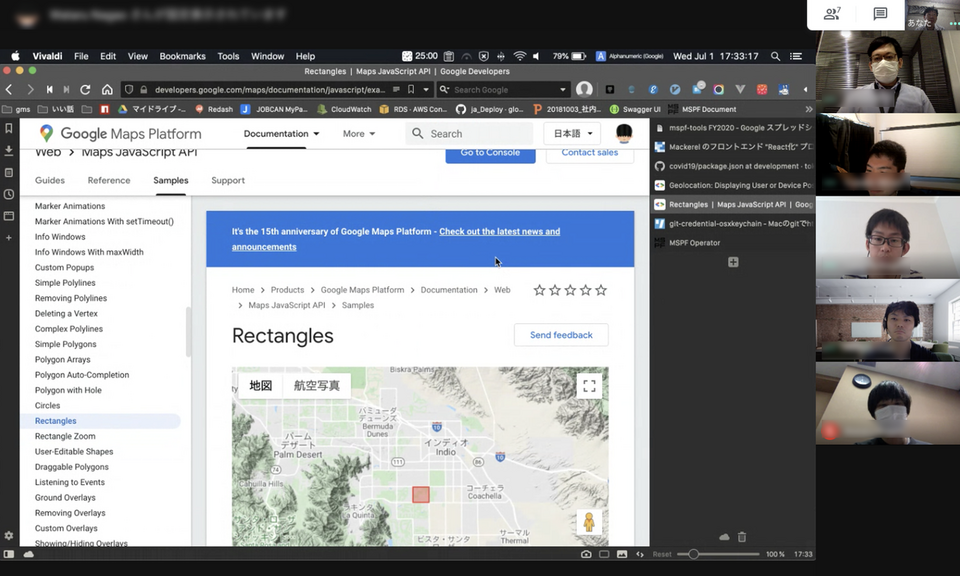This screenshot has height=576, width=960.
Task: Open Window panel in sidebar
Action: point(9,216)
